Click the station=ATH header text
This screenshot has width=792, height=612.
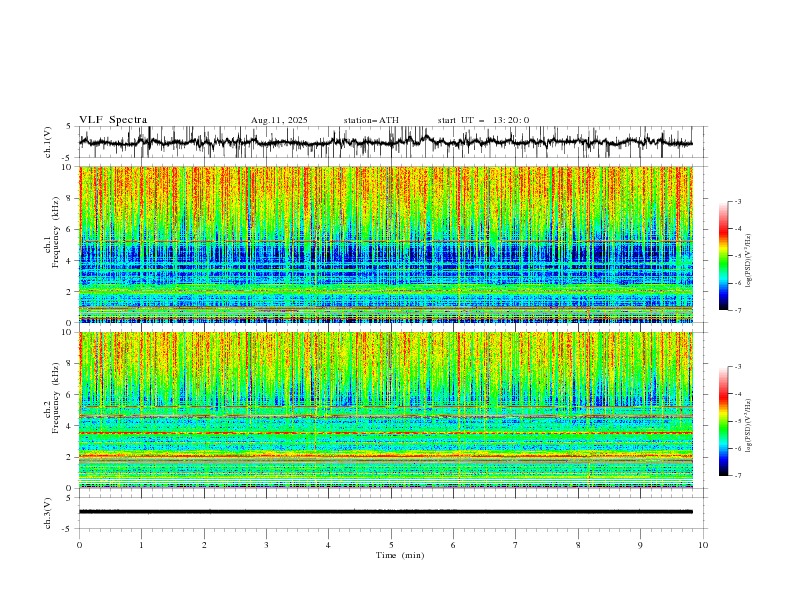tap(371, 120)
